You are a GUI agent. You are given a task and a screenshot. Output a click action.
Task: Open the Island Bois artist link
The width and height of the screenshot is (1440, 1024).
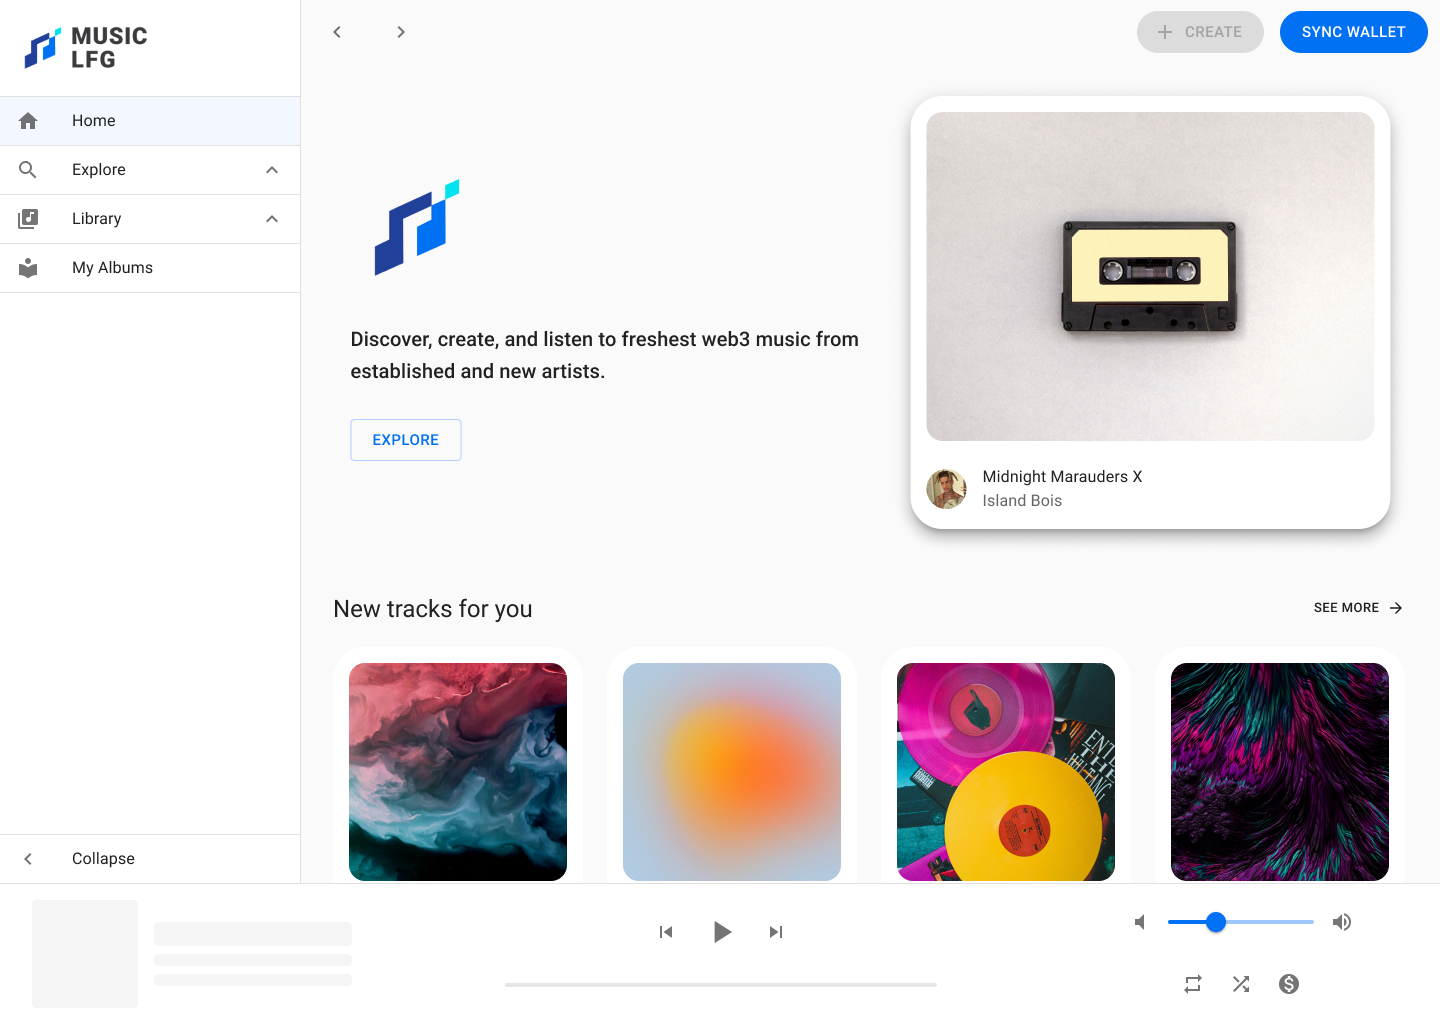[1022, 501]
